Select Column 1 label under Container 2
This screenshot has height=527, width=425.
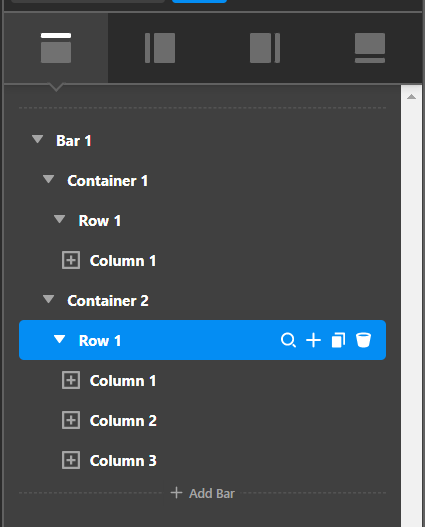(x=123, y=381)
